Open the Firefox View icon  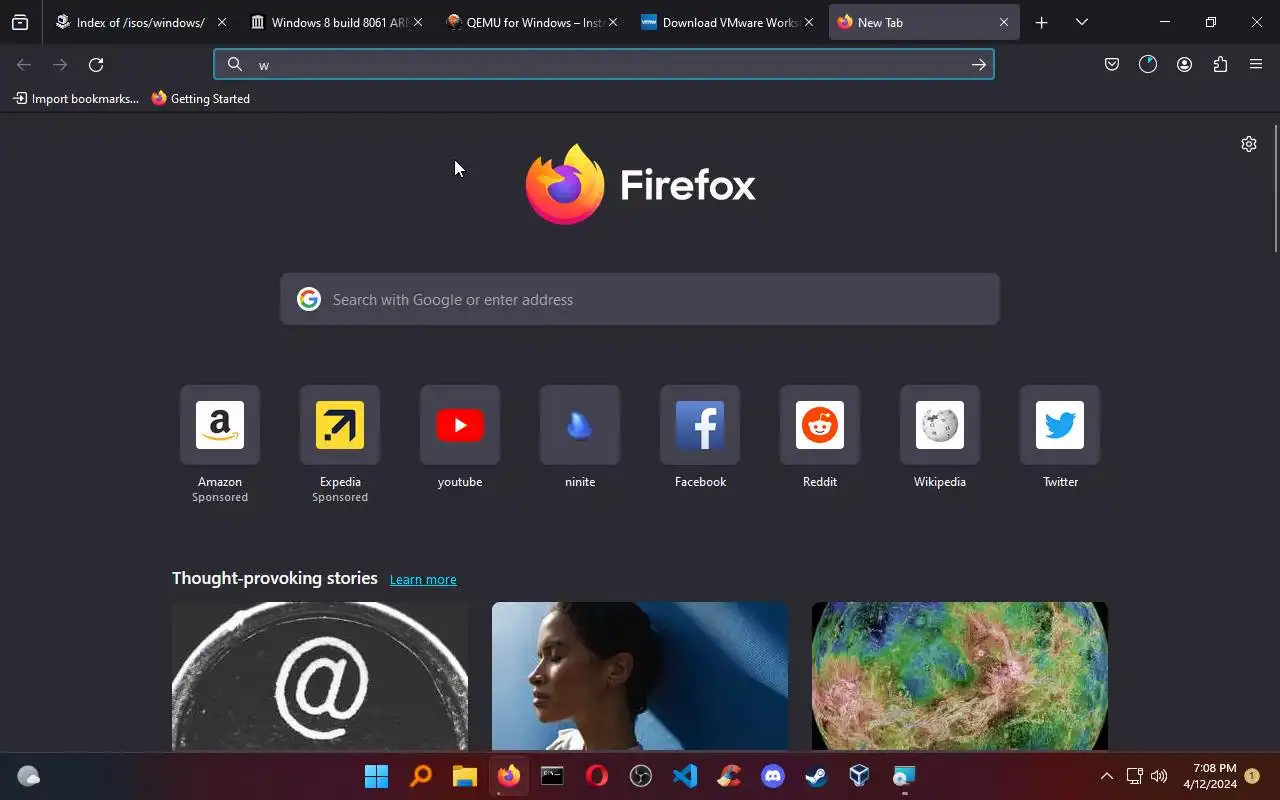coord(20,22)
